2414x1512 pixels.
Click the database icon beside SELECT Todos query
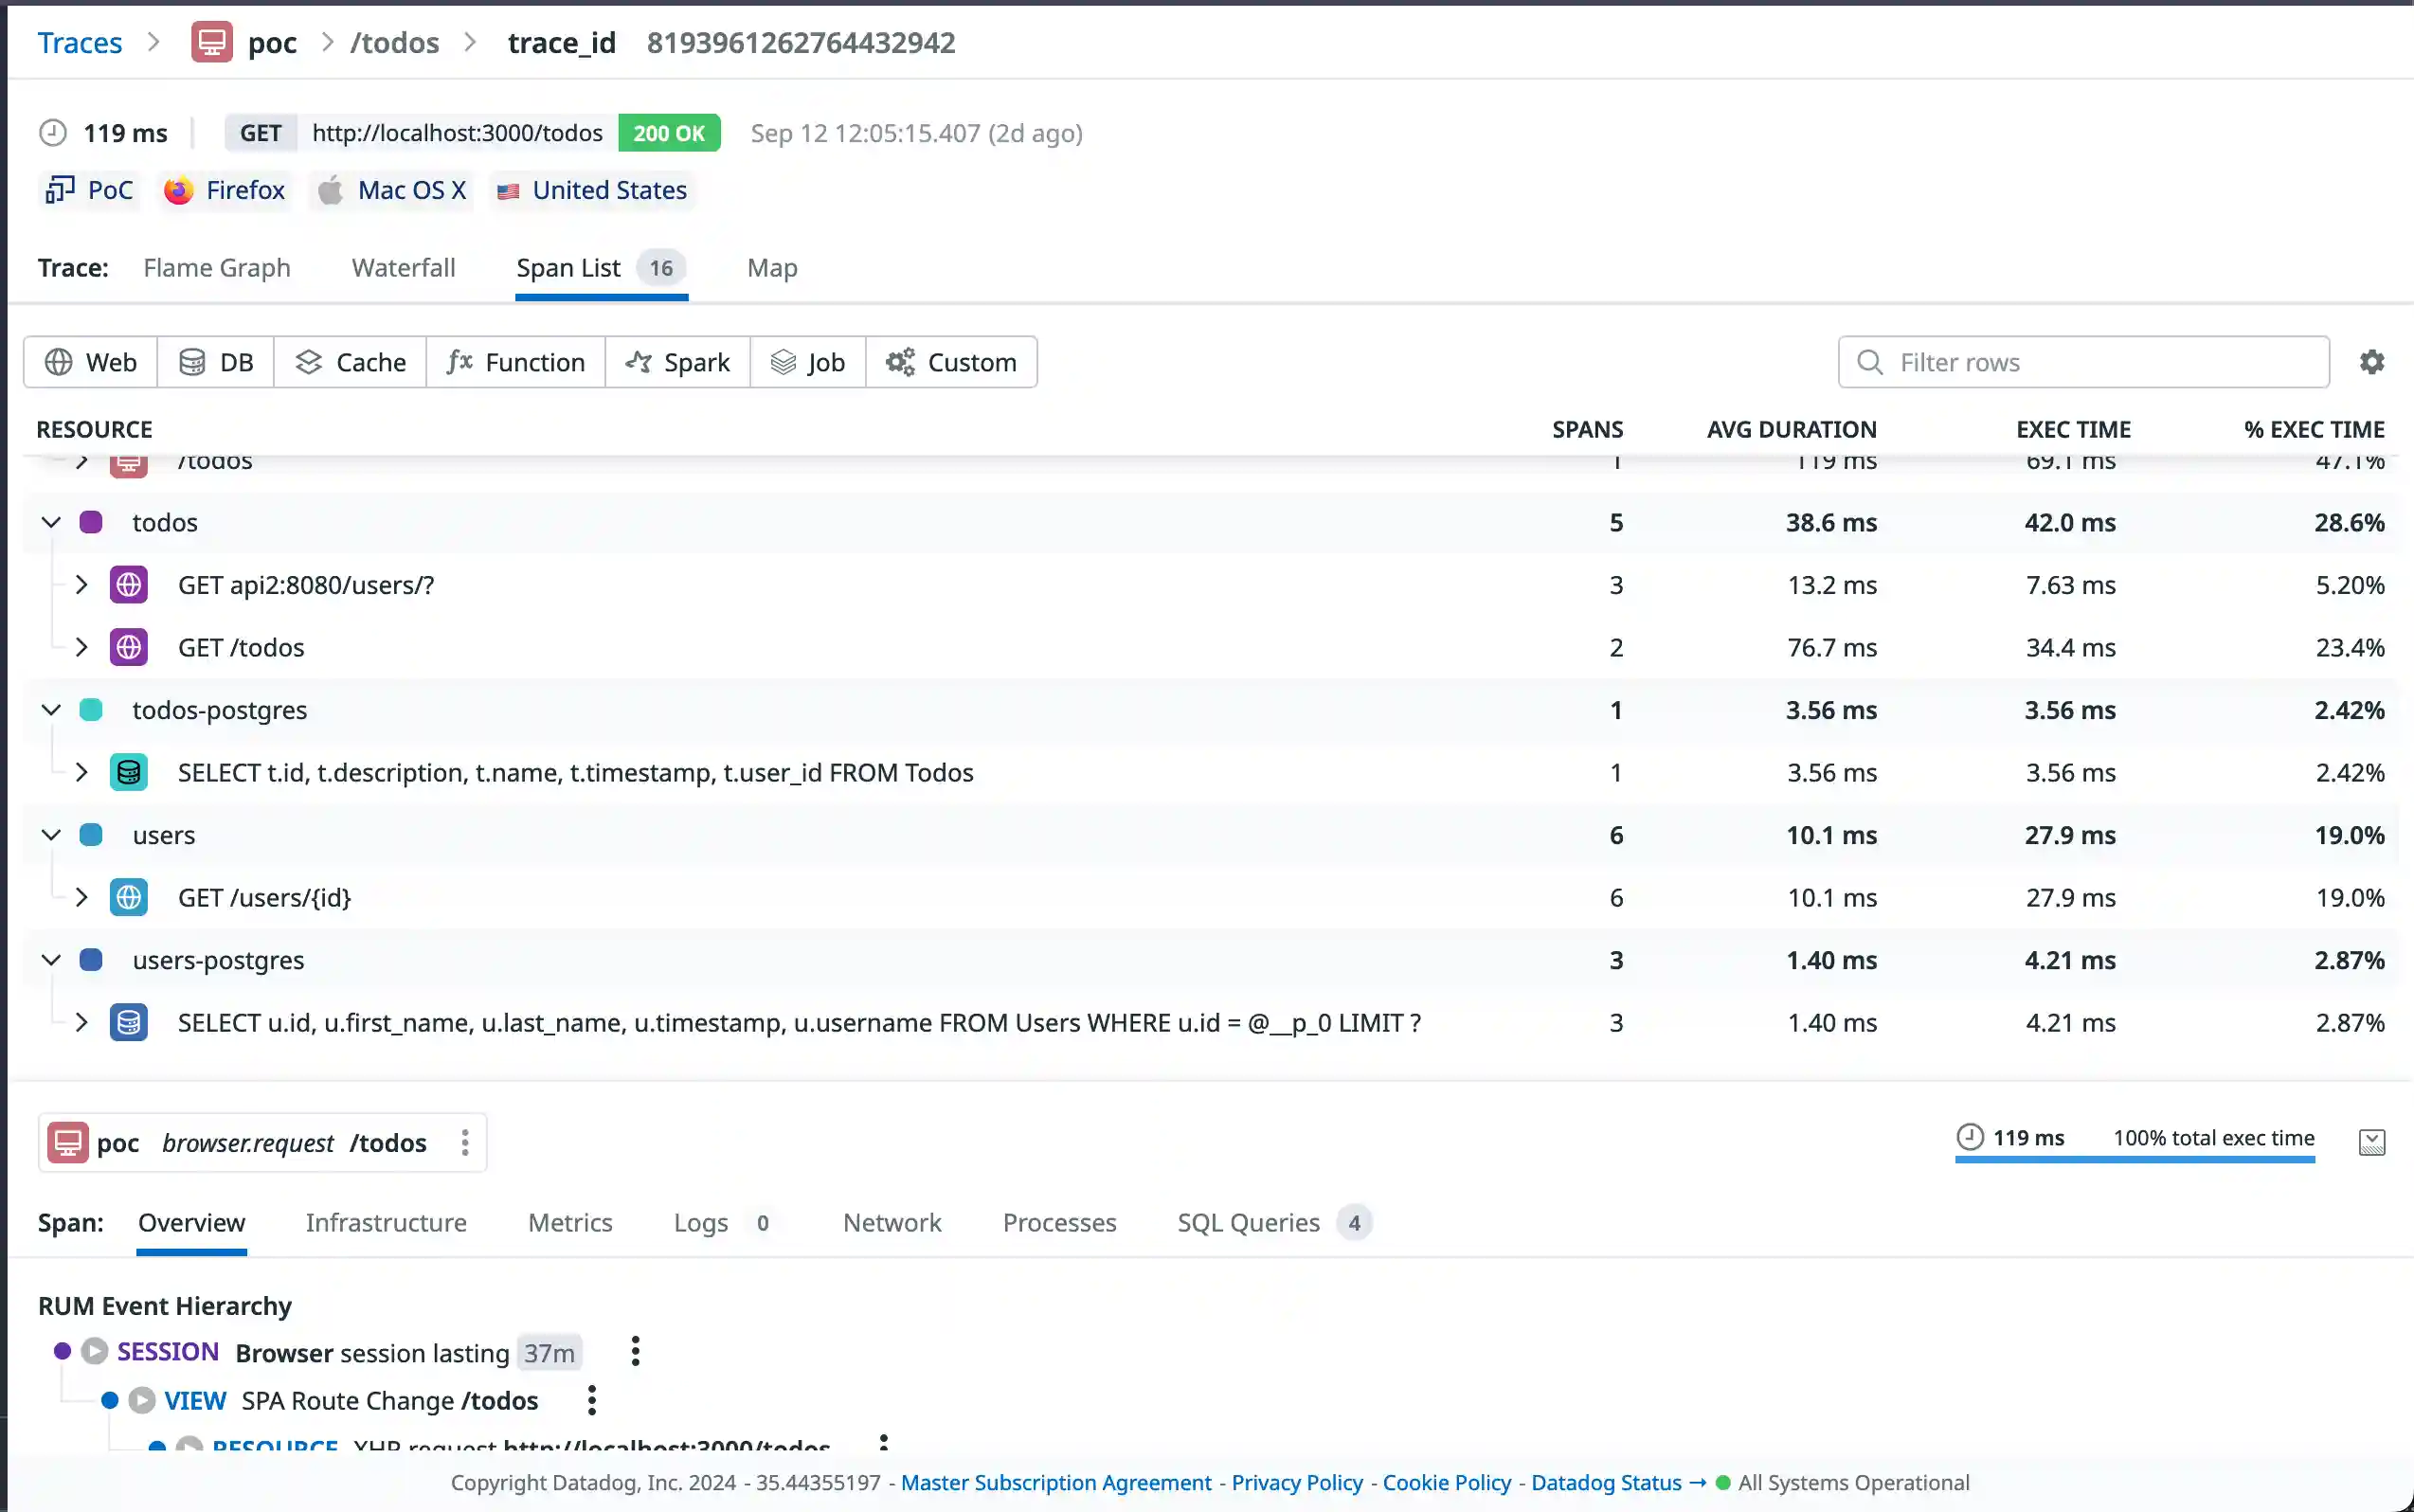point(129,771)
